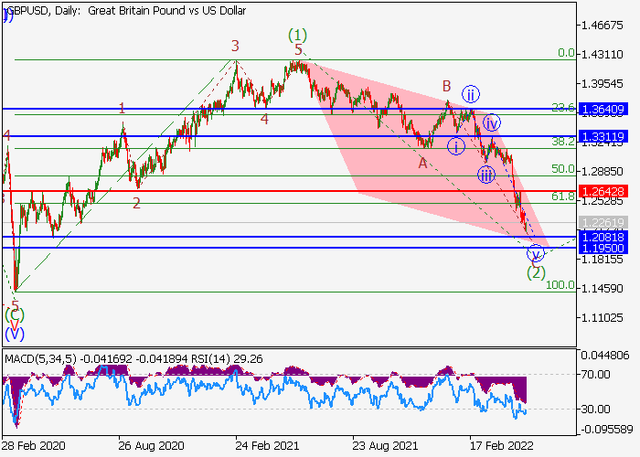Click the 28 Feb 2020 date label

point(34,446)
